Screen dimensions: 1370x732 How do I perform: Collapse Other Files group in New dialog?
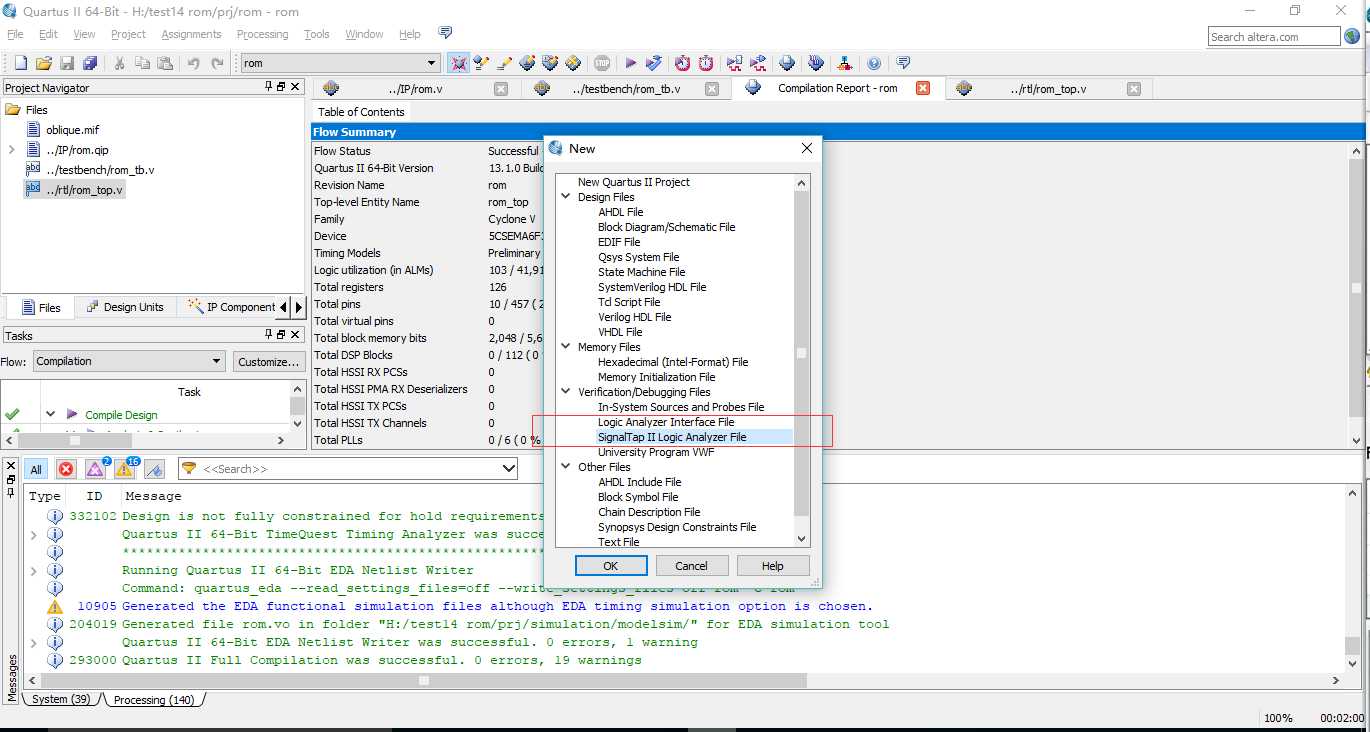pos(566,467)
